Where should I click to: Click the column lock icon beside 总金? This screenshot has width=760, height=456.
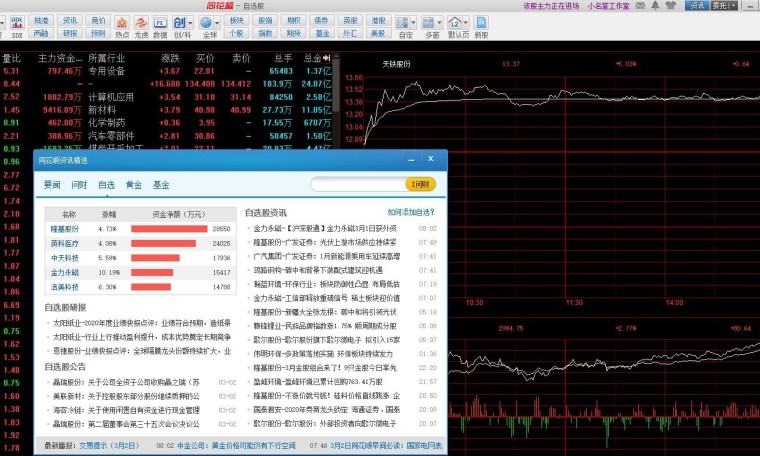(x=327, y=58)
